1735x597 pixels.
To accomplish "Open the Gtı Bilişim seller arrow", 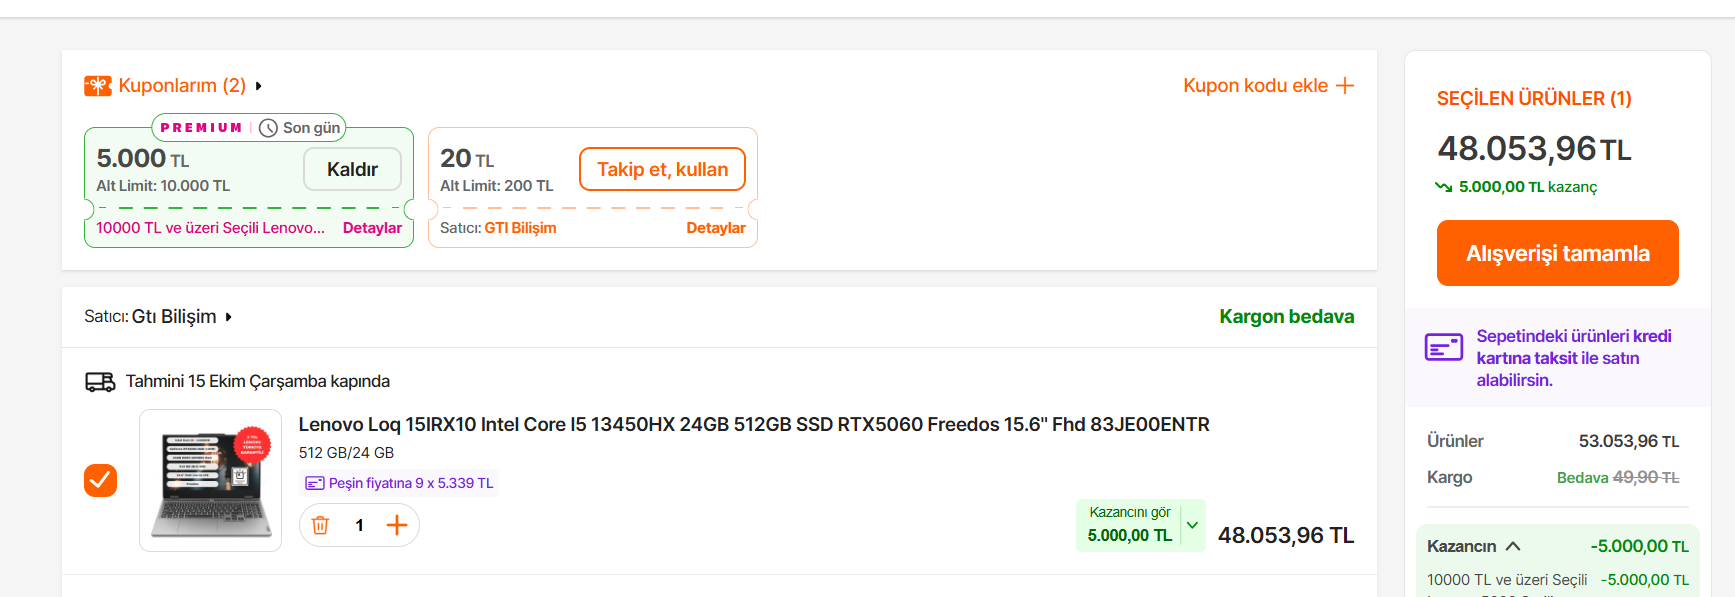I will coord(228,317).
